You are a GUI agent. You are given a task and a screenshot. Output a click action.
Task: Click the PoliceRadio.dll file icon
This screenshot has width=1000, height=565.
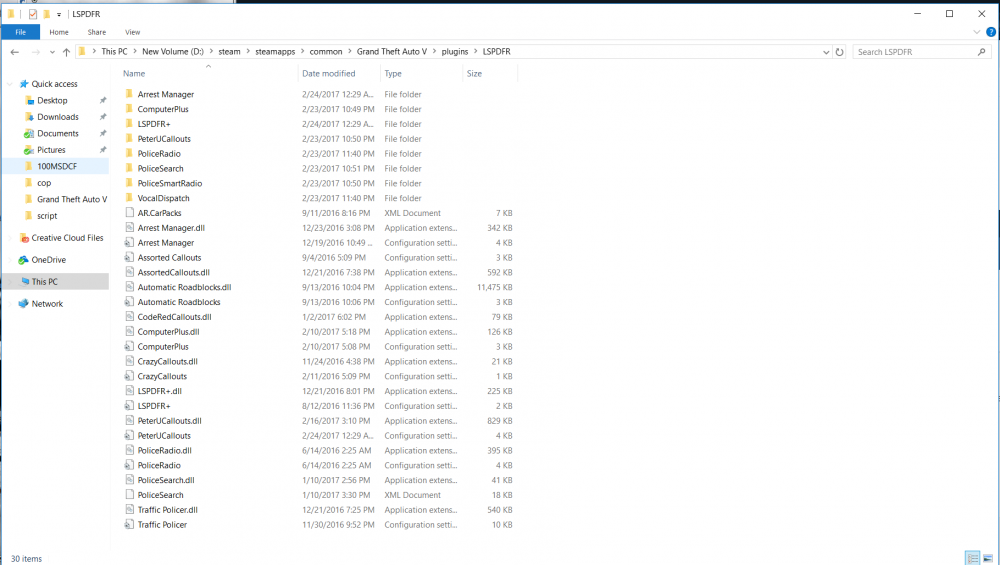(129, 450)
